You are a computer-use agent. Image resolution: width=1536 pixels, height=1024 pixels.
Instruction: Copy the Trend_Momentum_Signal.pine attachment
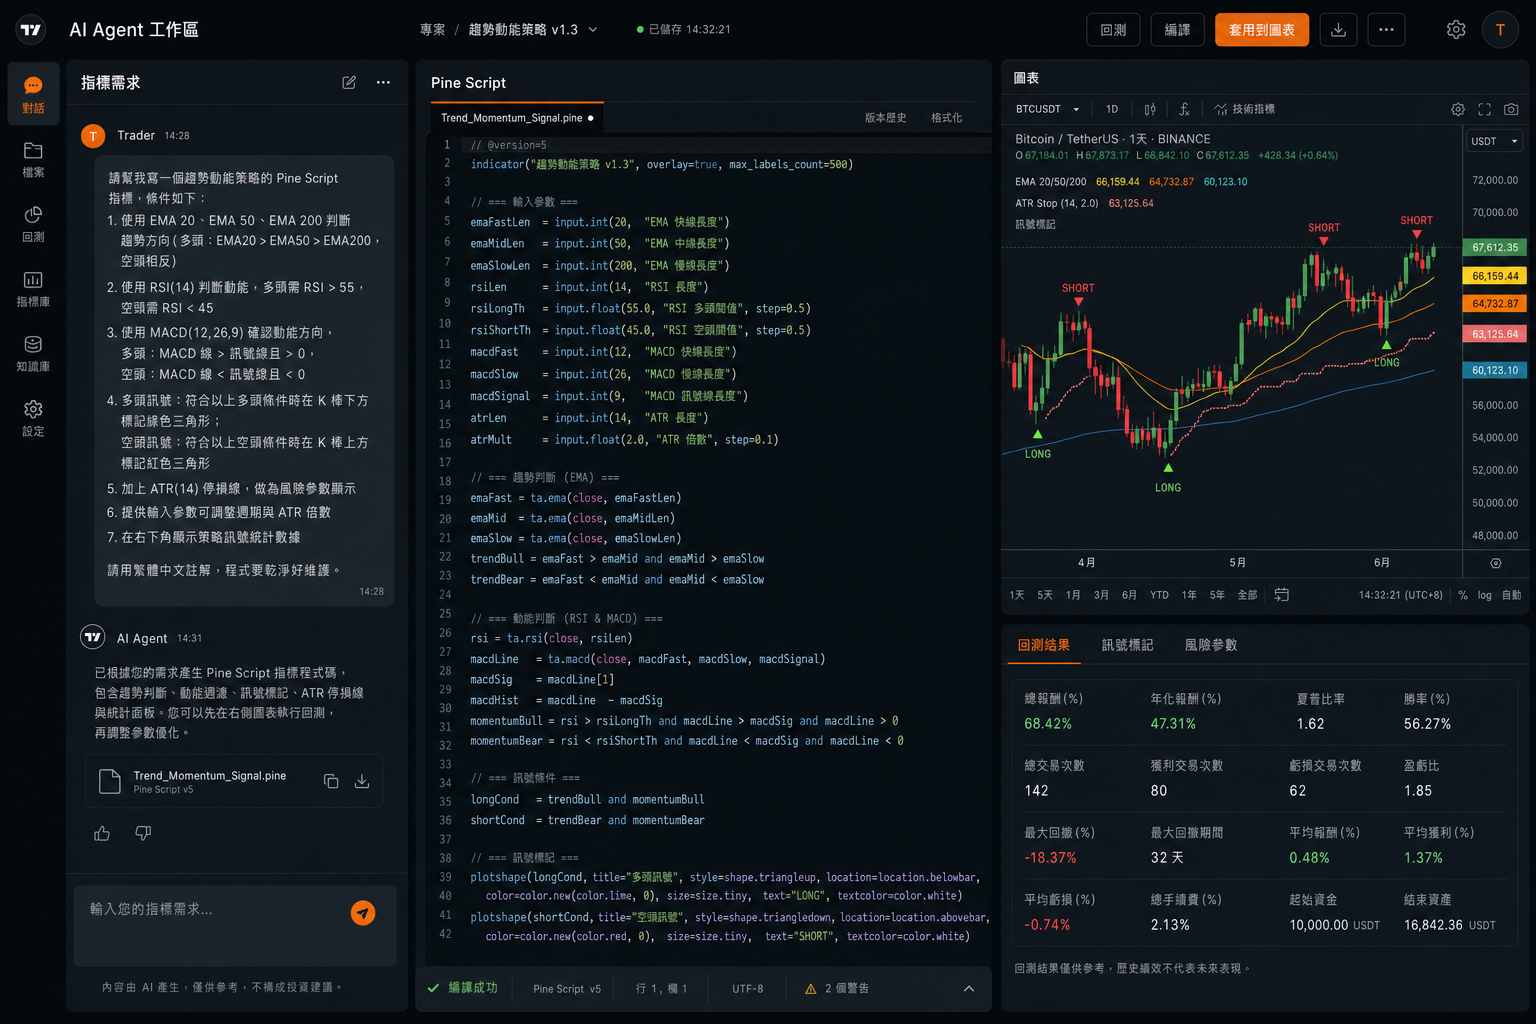pyautogui.click(x=331, y=781)
